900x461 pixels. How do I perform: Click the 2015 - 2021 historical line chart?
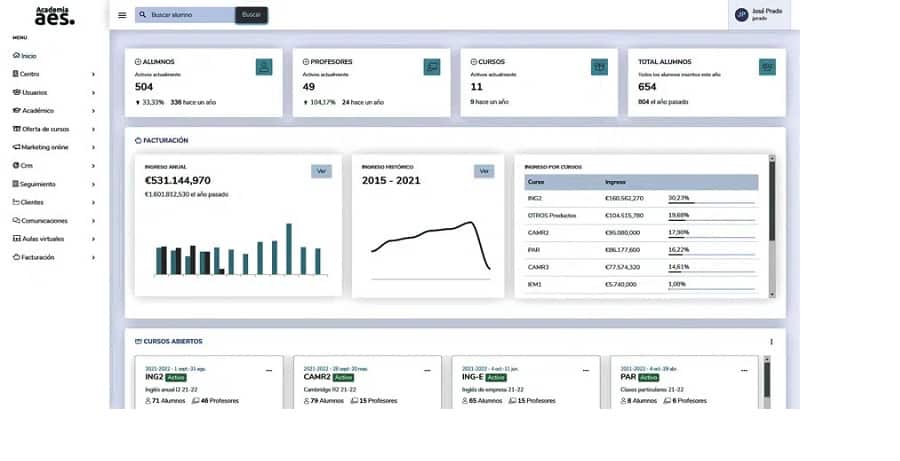coord(430,248)
